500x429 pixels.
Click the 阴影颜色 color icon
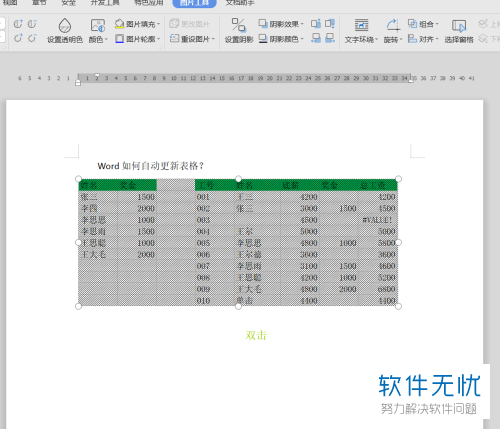(x=263, y=39)
